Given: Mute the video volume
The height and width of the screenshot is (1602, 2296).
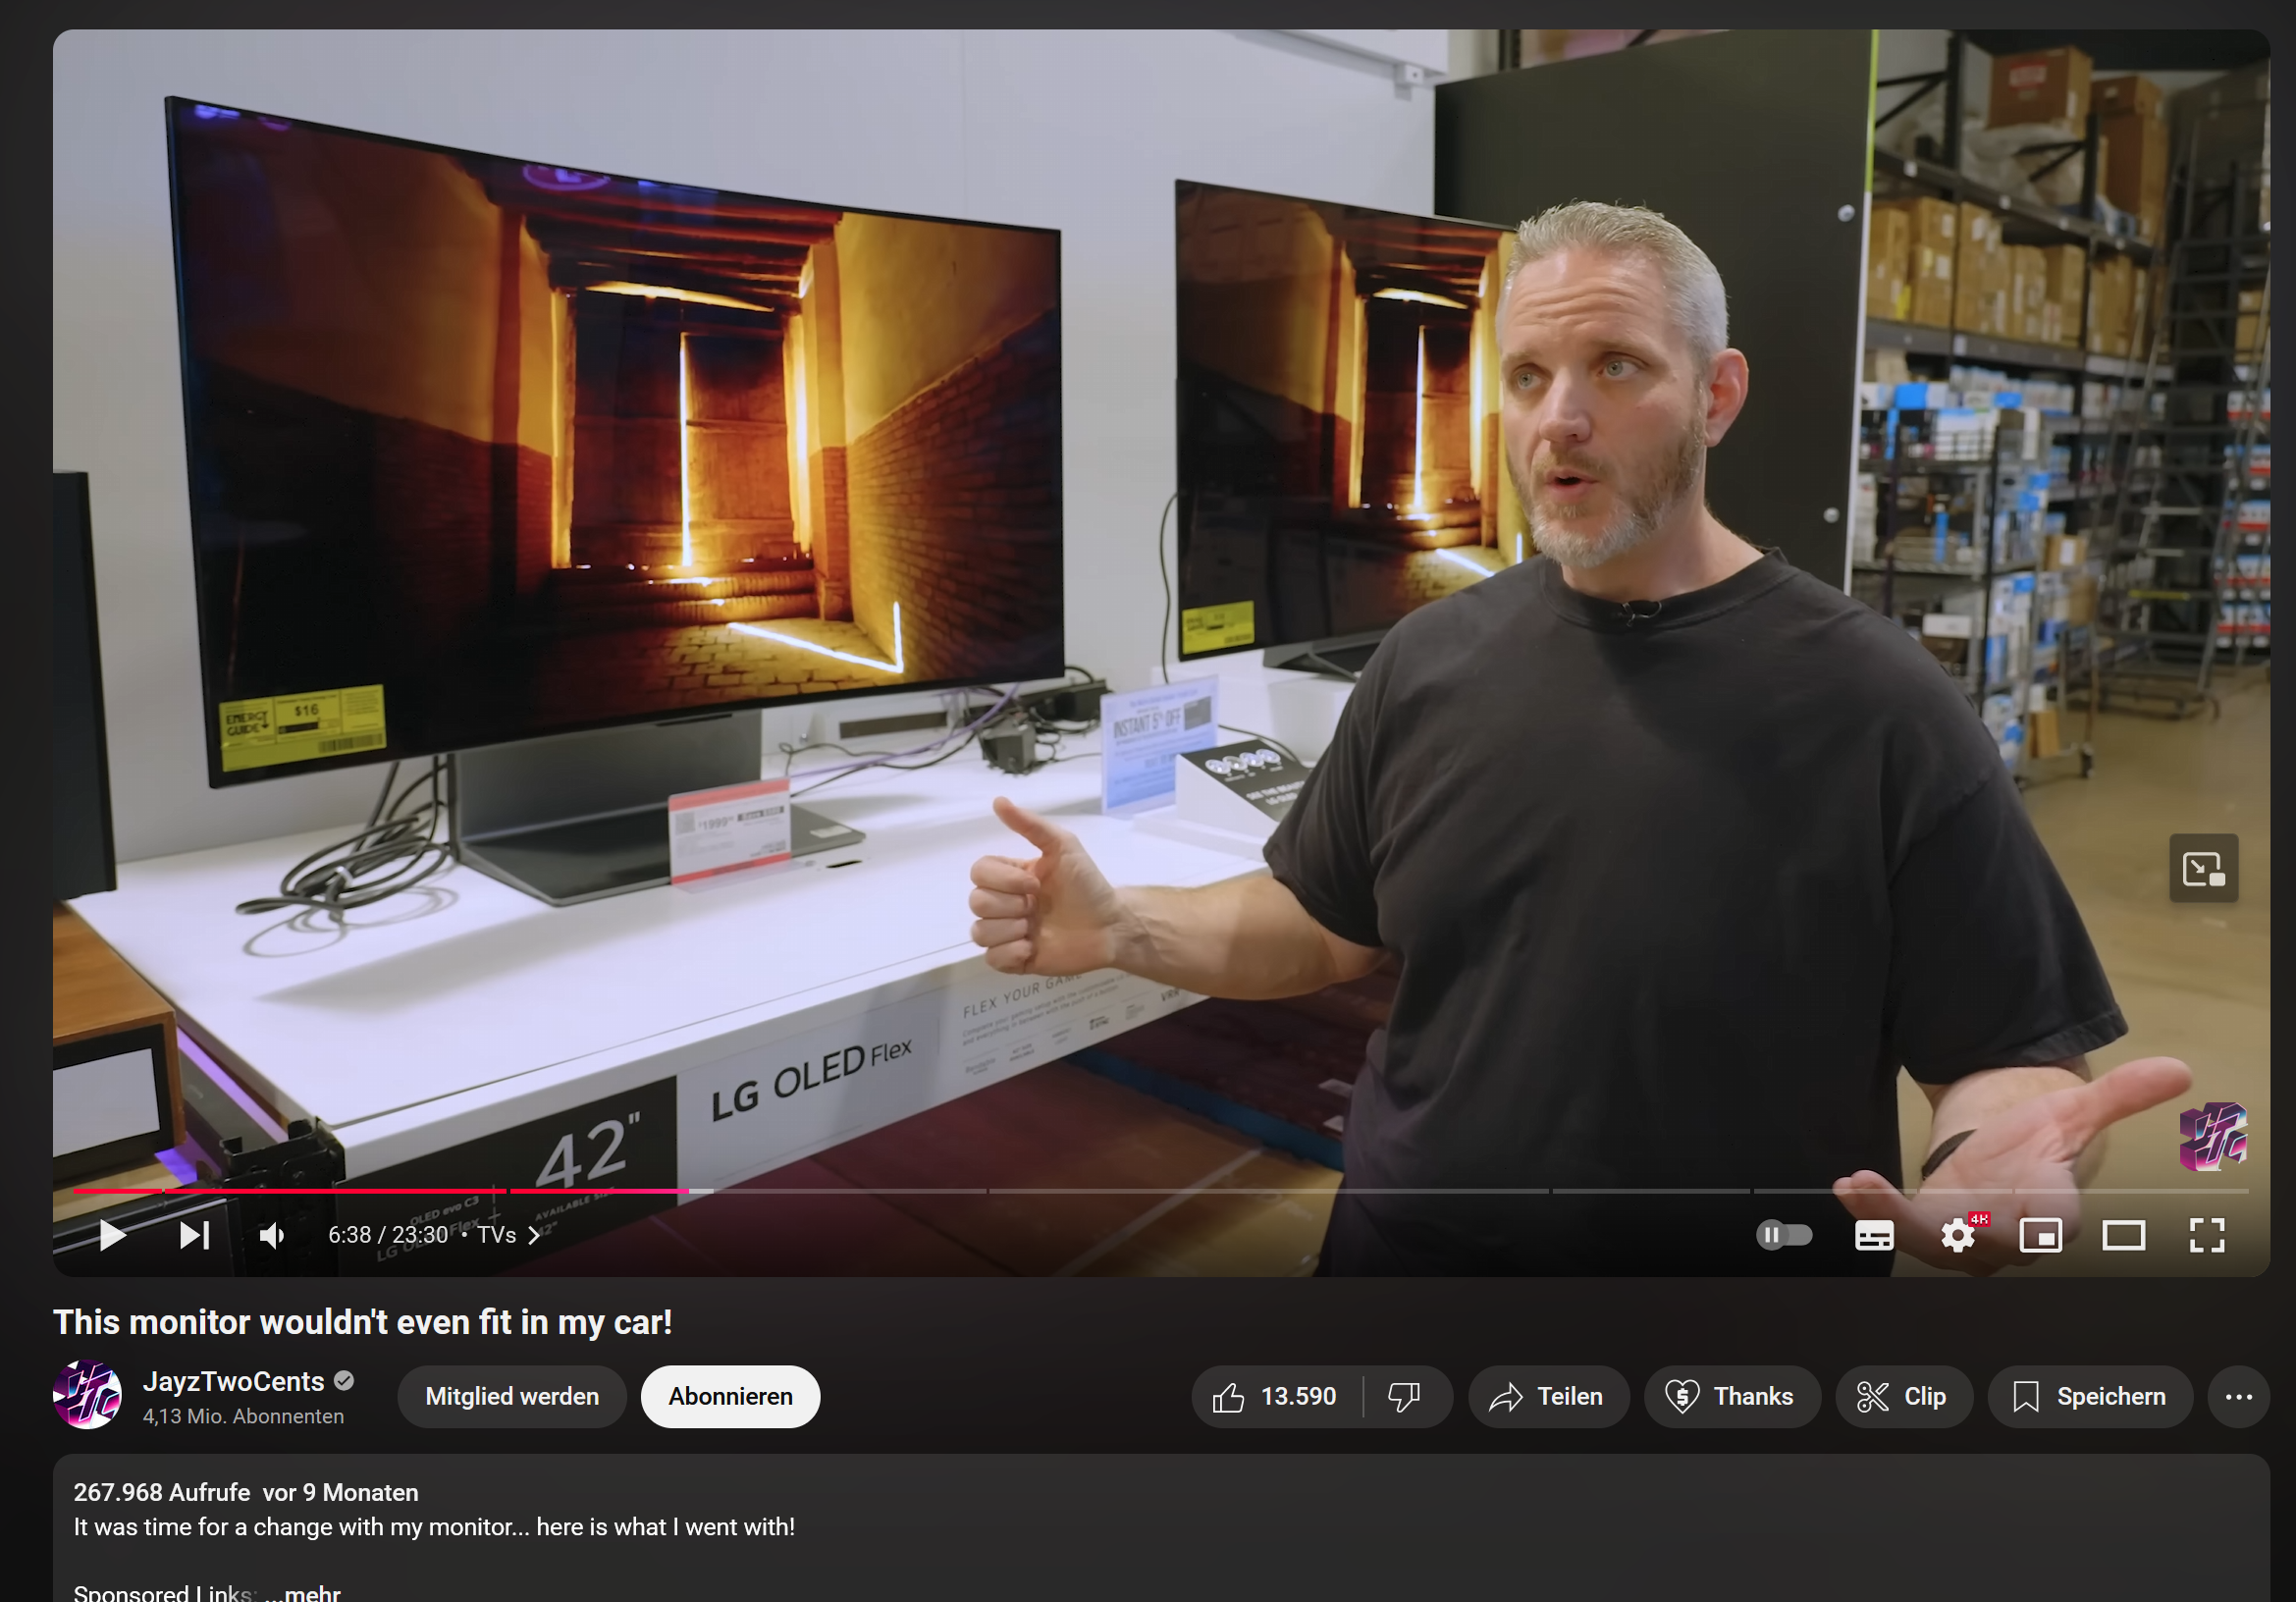Looking at the screenshot, I should pos(272,1235).
